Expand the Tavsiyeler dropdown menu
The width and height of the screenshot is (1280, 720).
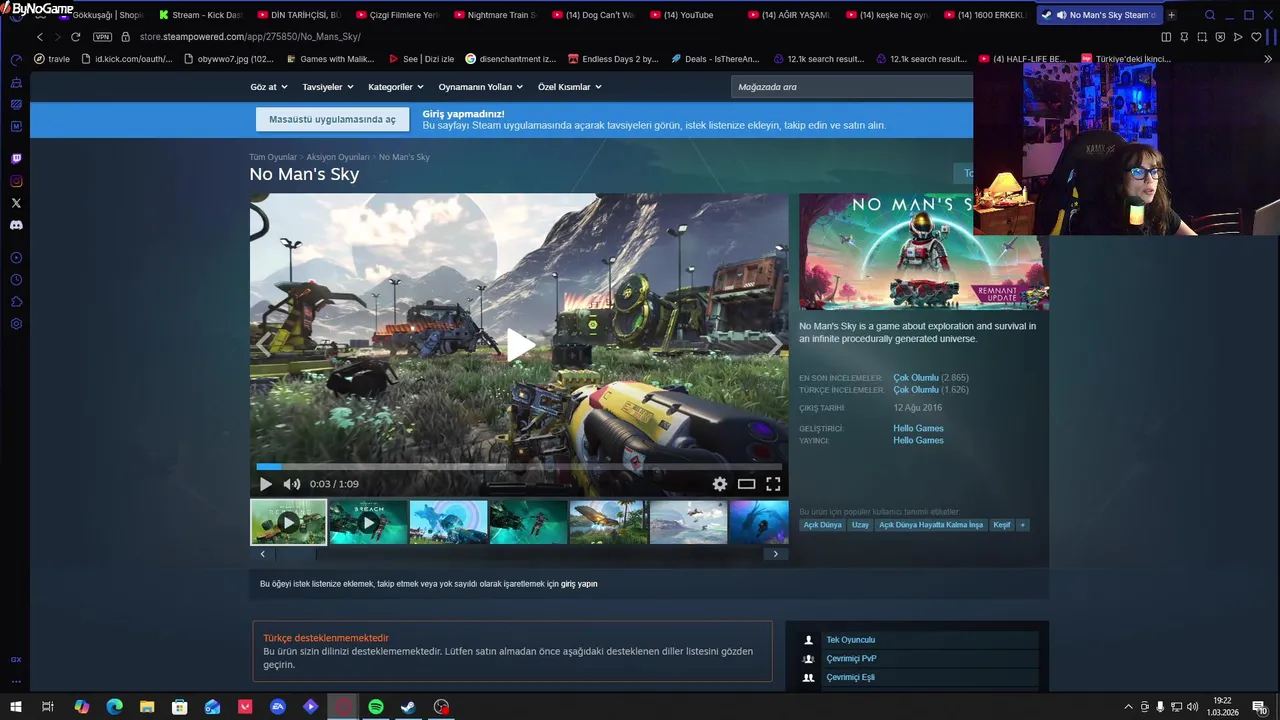tap(328, 87)
